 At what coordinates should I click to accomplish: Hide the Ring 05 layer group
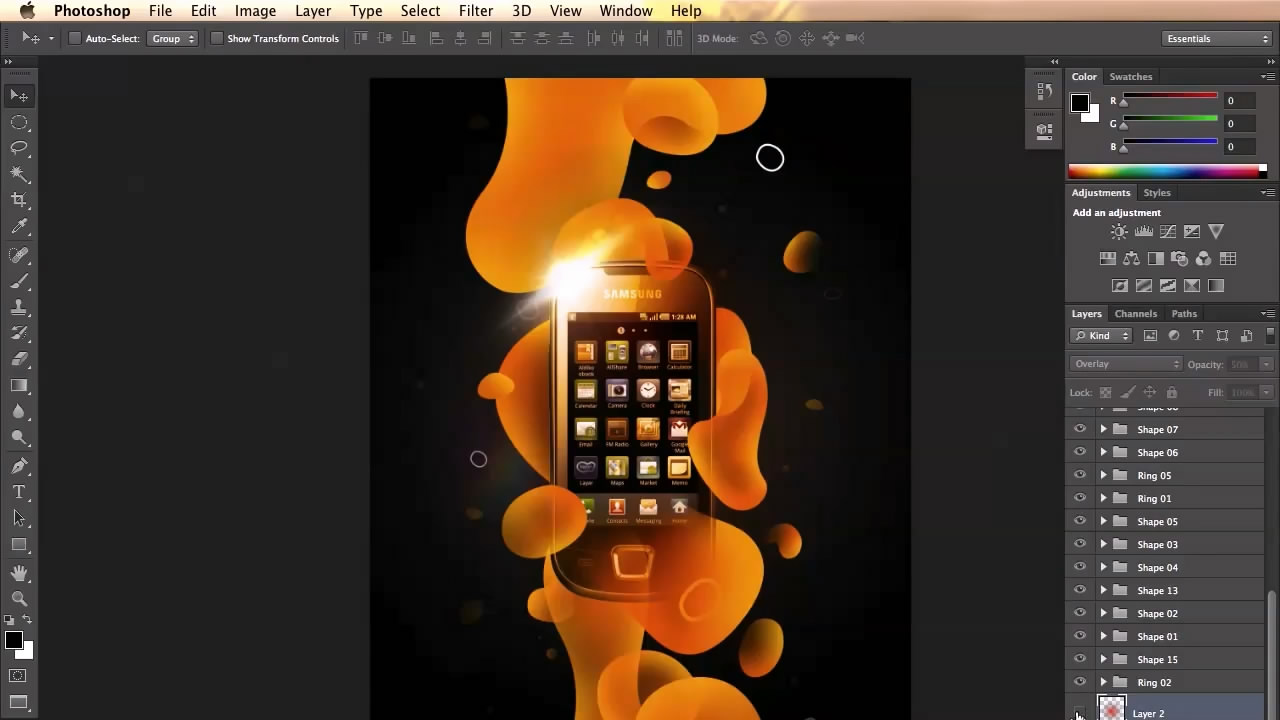pyautogui.click(x=1079, y=475)
